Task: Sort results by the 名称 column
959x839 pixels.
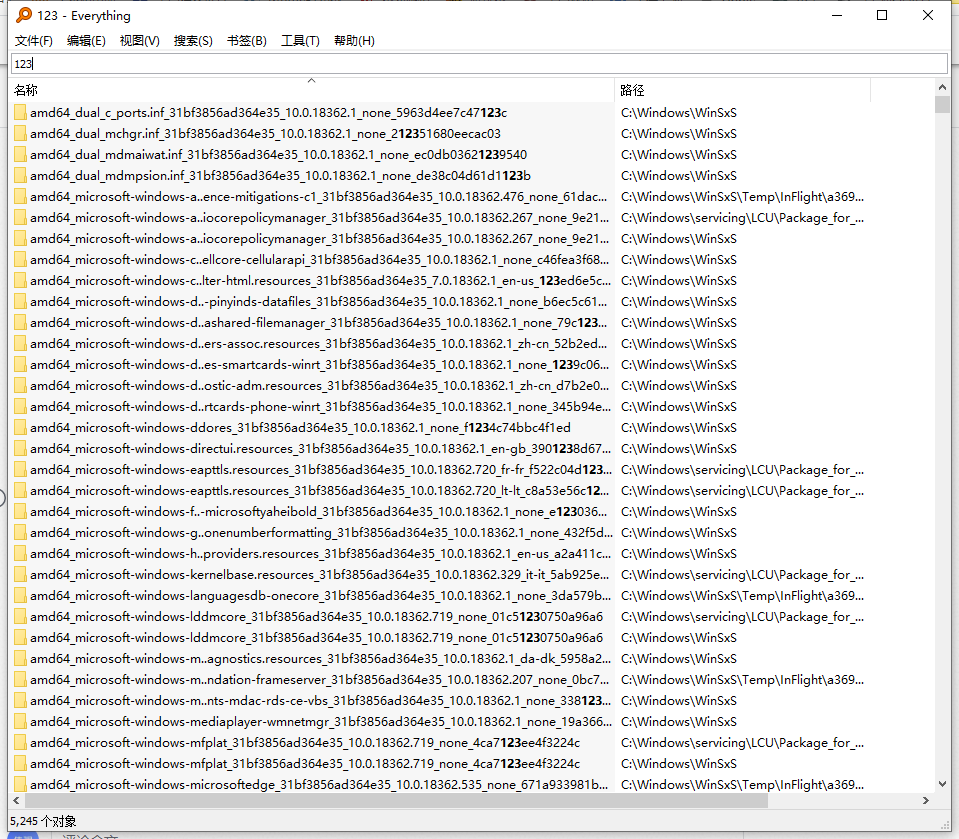Action: click(x=25, y=90)
